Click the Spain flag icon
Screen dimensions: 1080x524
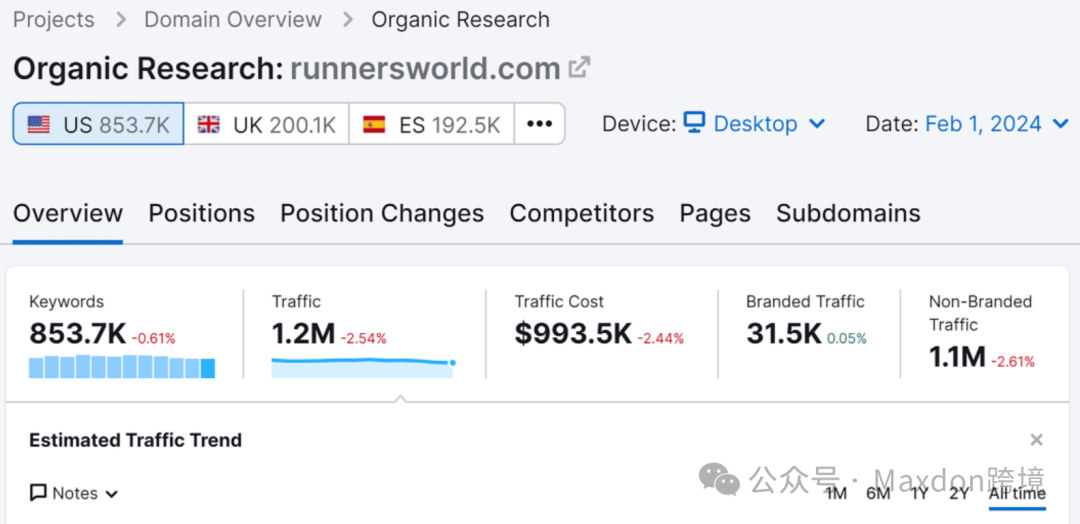click(374, 125)
